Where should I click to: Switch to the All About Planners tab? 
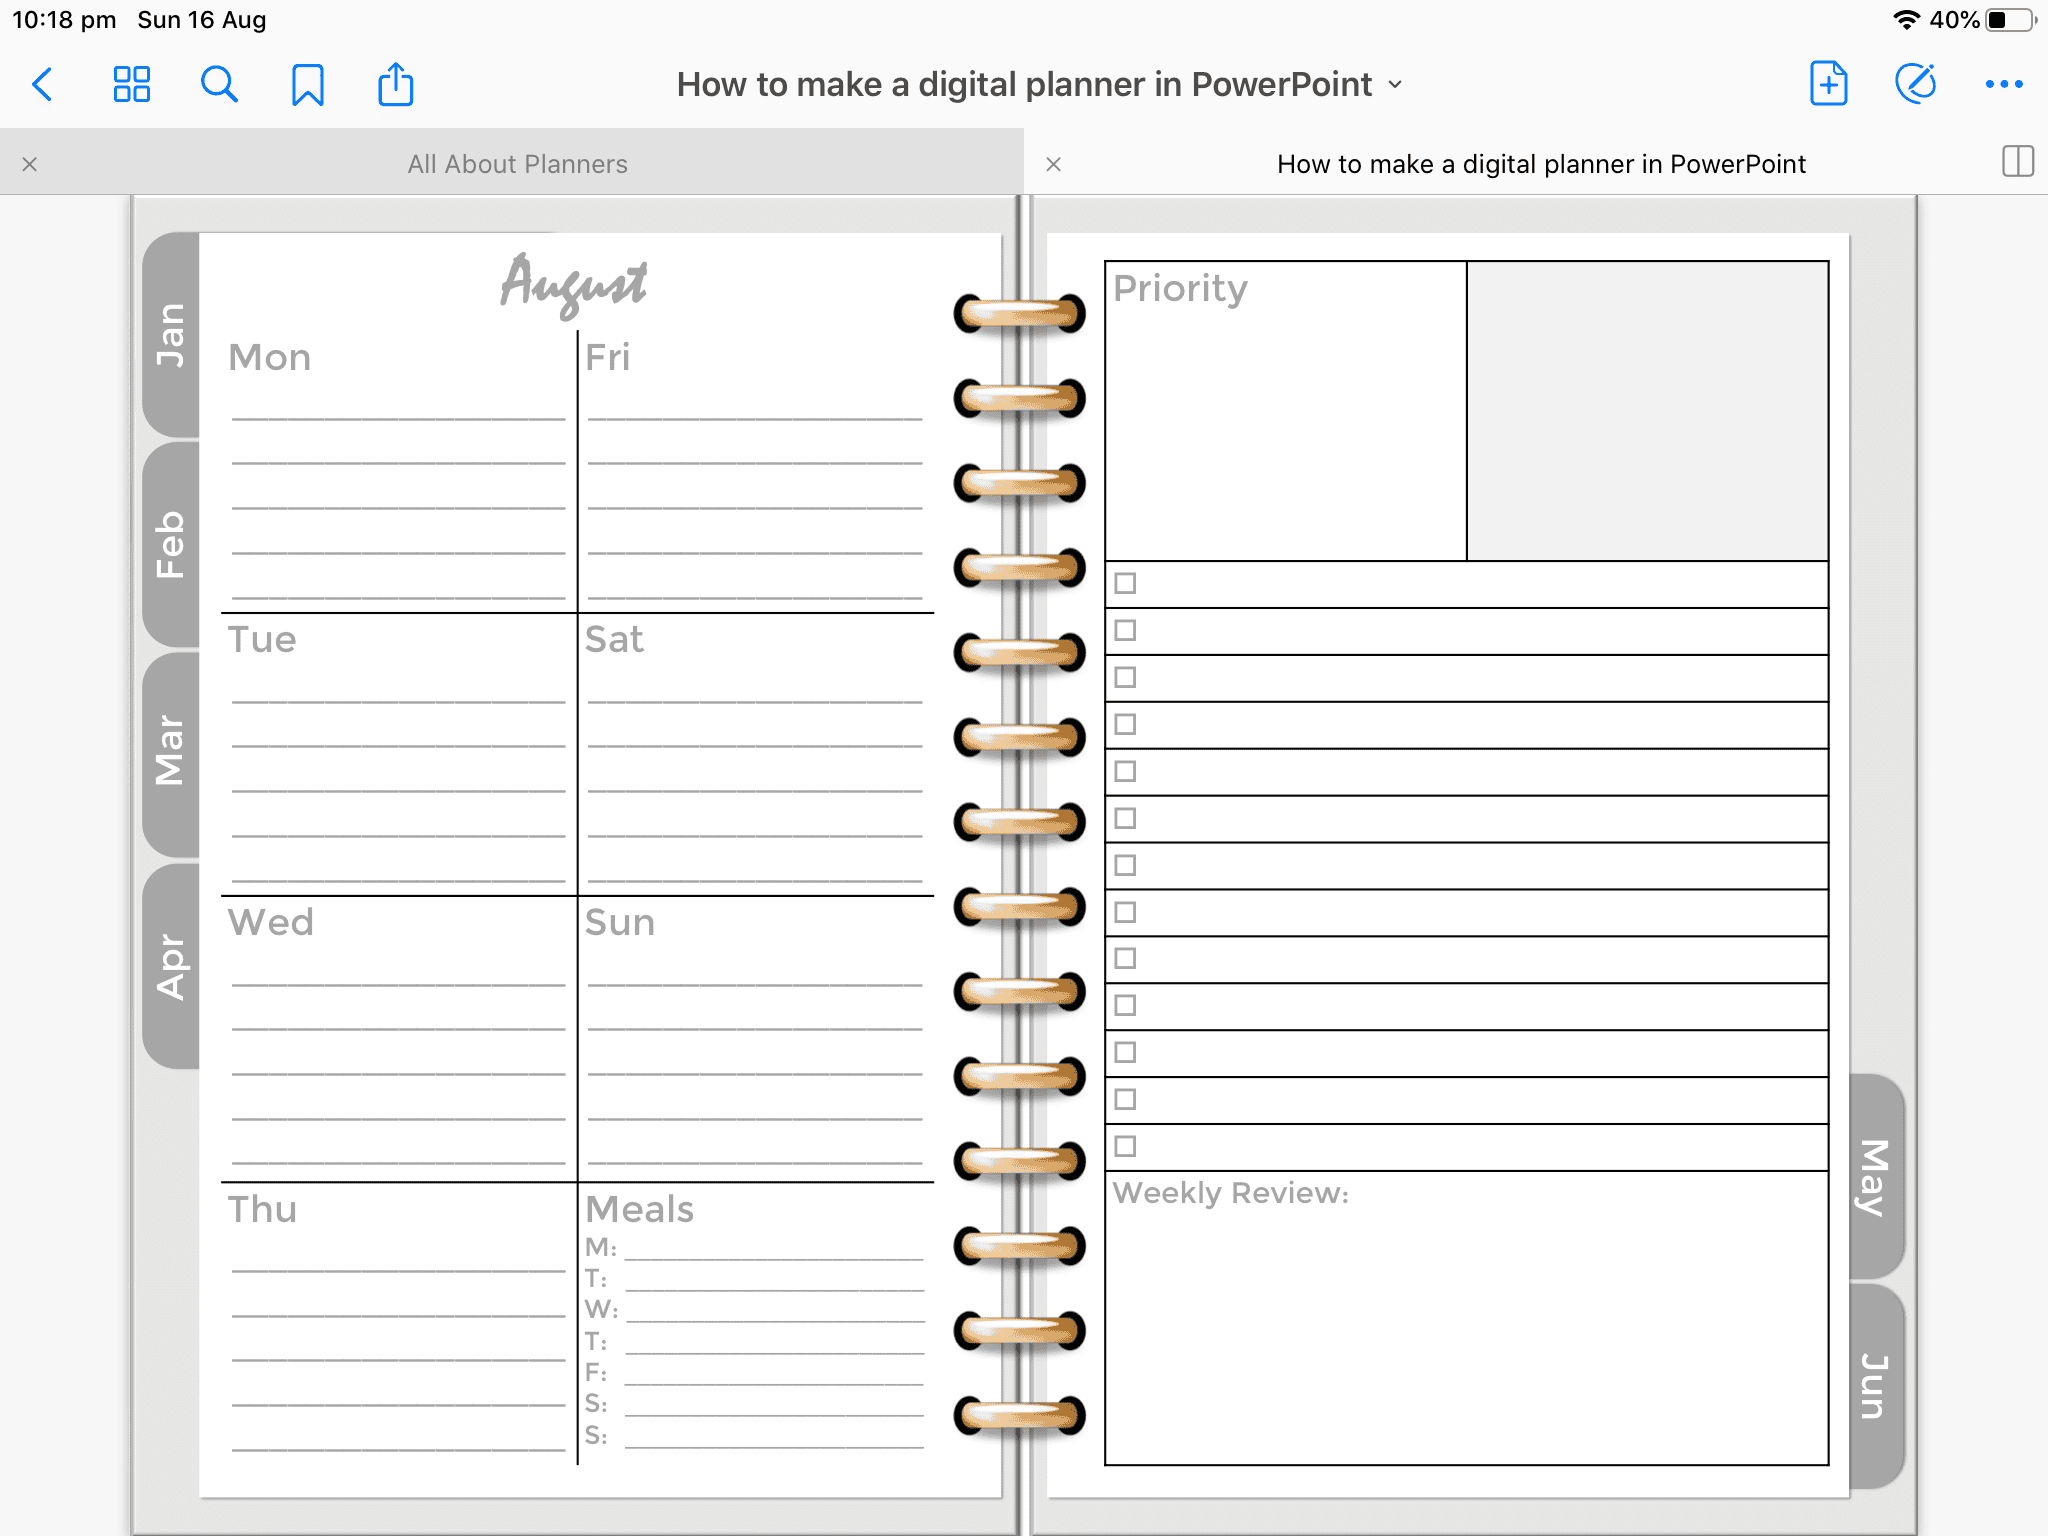point(516,163)
